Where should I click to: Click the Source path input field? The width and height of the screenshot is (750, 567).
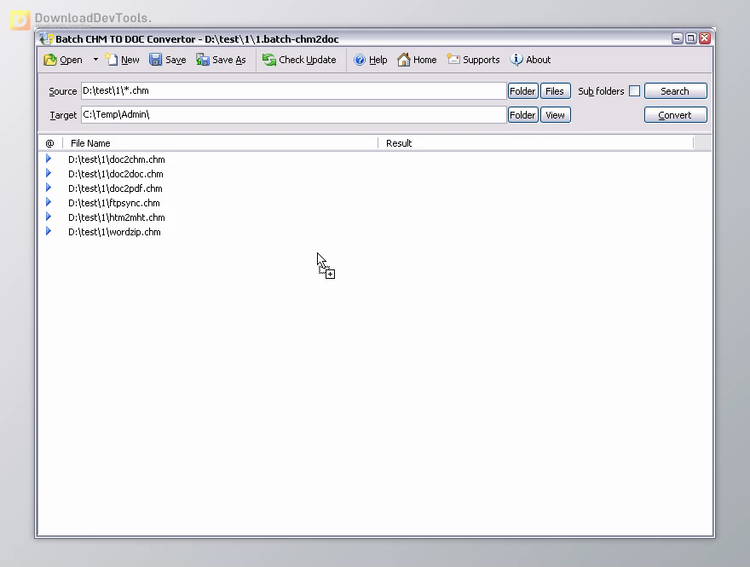294,91
